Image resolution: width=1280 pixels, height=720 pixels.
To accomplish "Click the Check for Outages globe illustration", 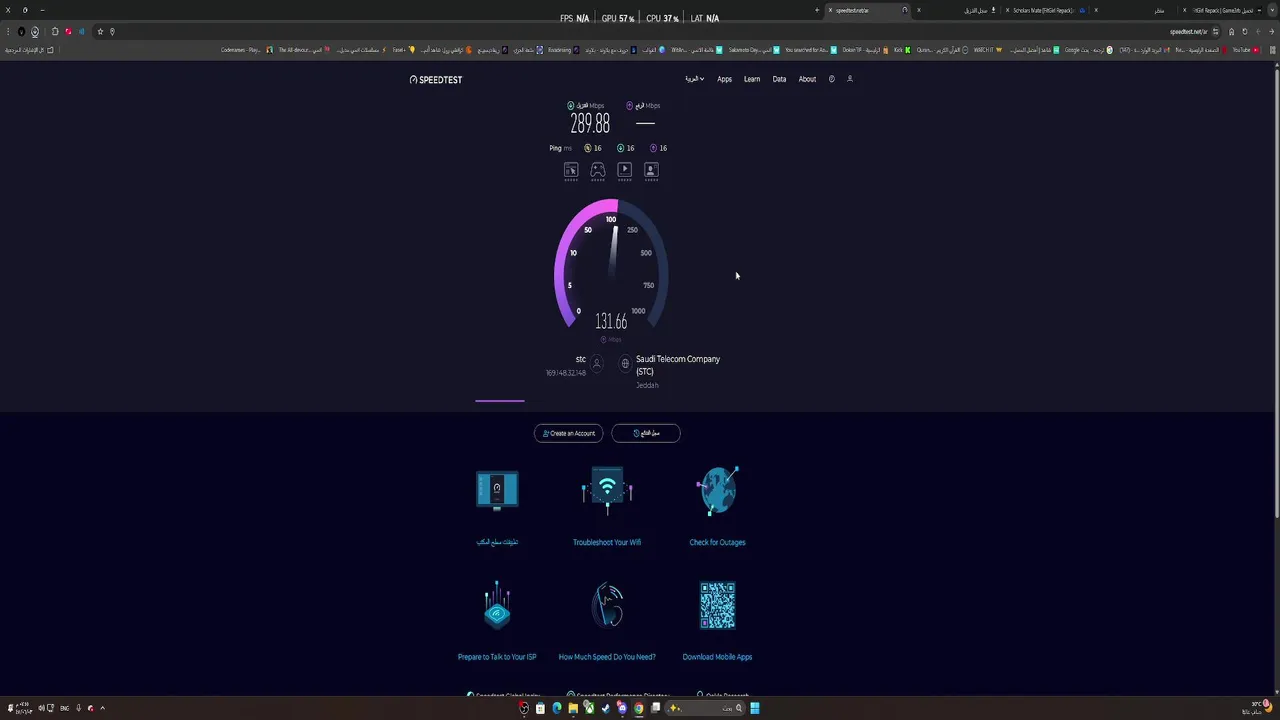I will point(718,490).
